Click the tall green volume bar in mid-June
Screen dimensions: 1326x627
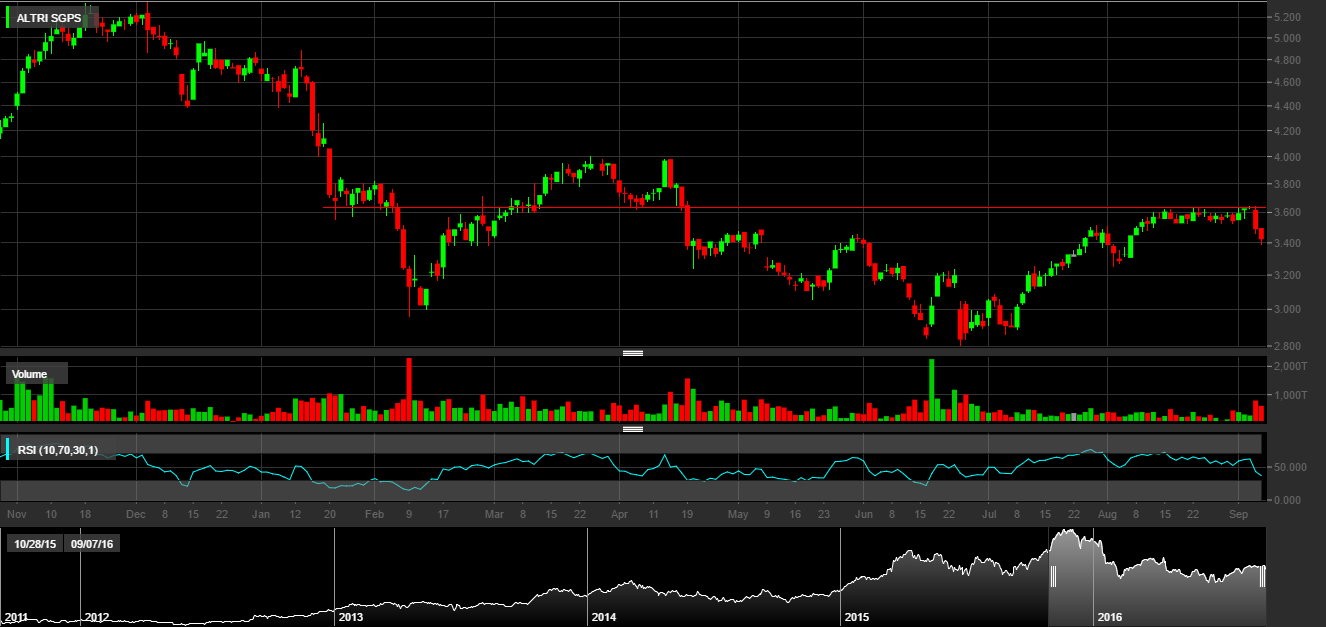tap(931, 390)
